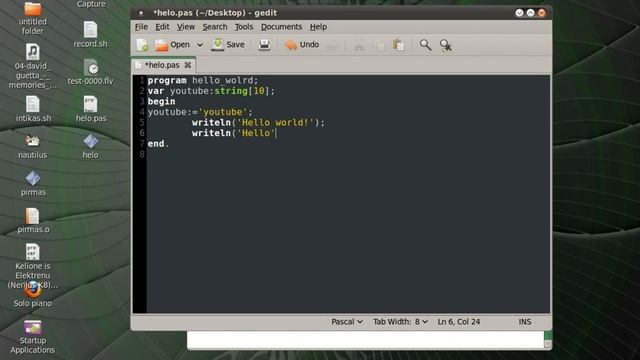
Task: Click the Paste clipboard icon
Action: 398,45
